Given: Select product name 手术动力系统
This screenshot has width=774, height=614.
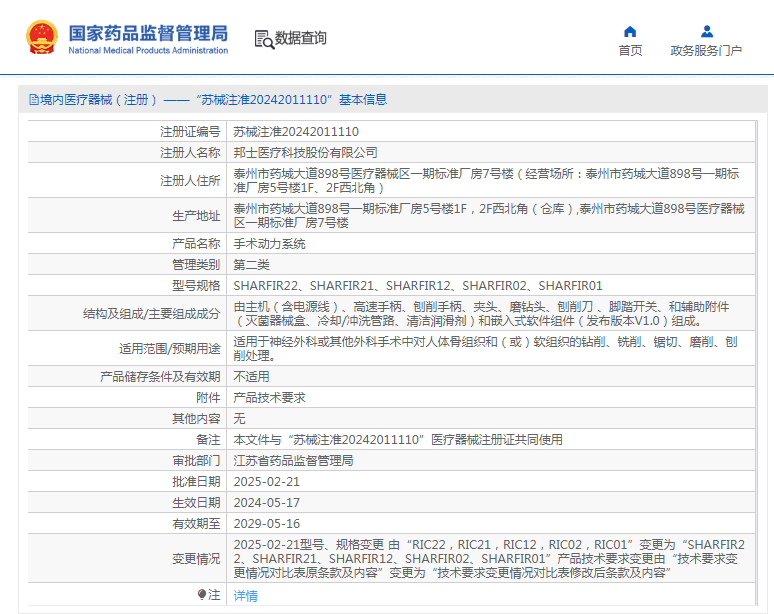Looking at the screenshot, I should [x=270, y=244].
